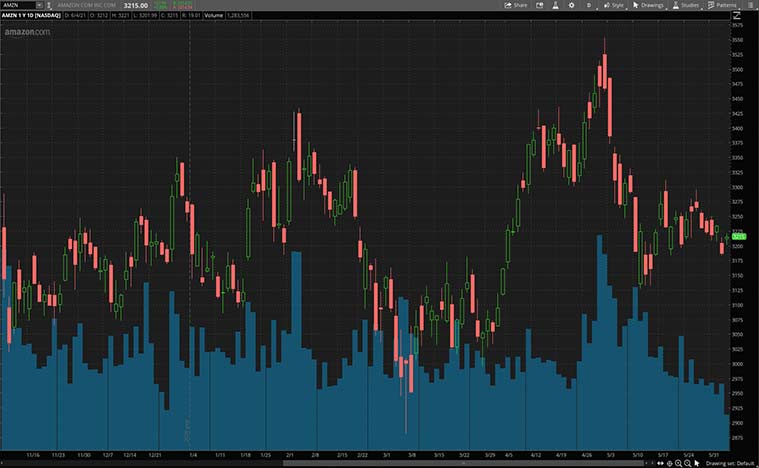Open the Patterns menu
Screen dimensions: 759x468
click(x=722, y=5)
